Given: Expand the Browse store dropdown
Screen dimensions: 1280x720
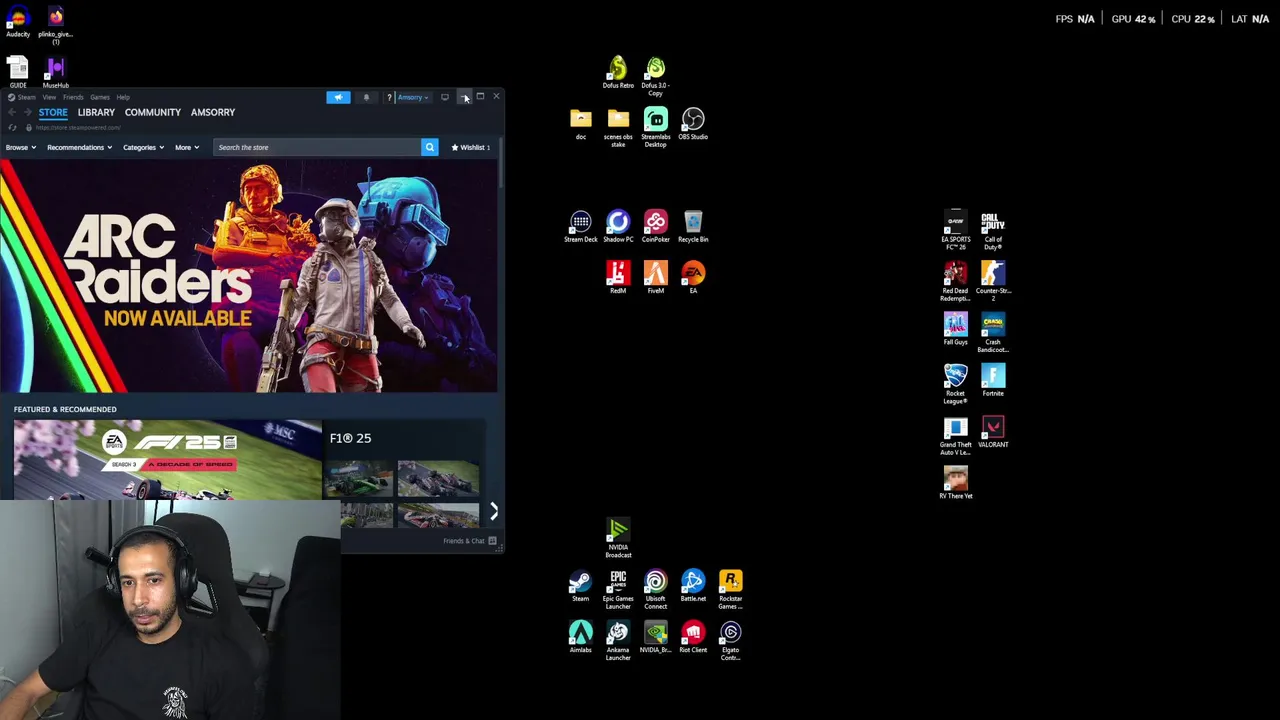Looking at the screenshot, I should (20, 147).
